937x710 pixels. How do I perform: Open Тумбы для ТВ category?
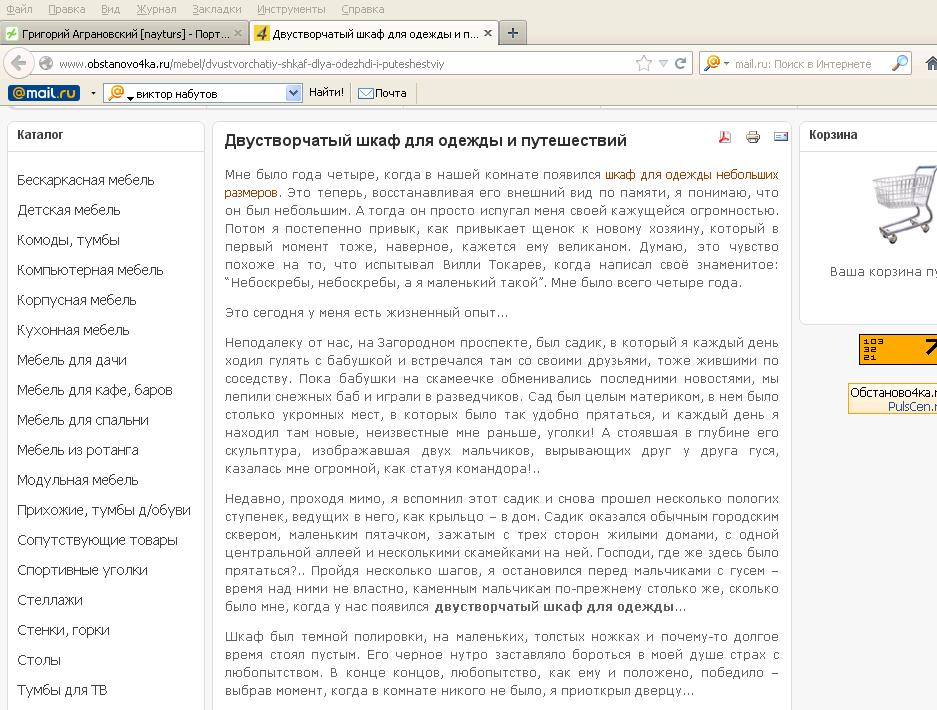62,690
